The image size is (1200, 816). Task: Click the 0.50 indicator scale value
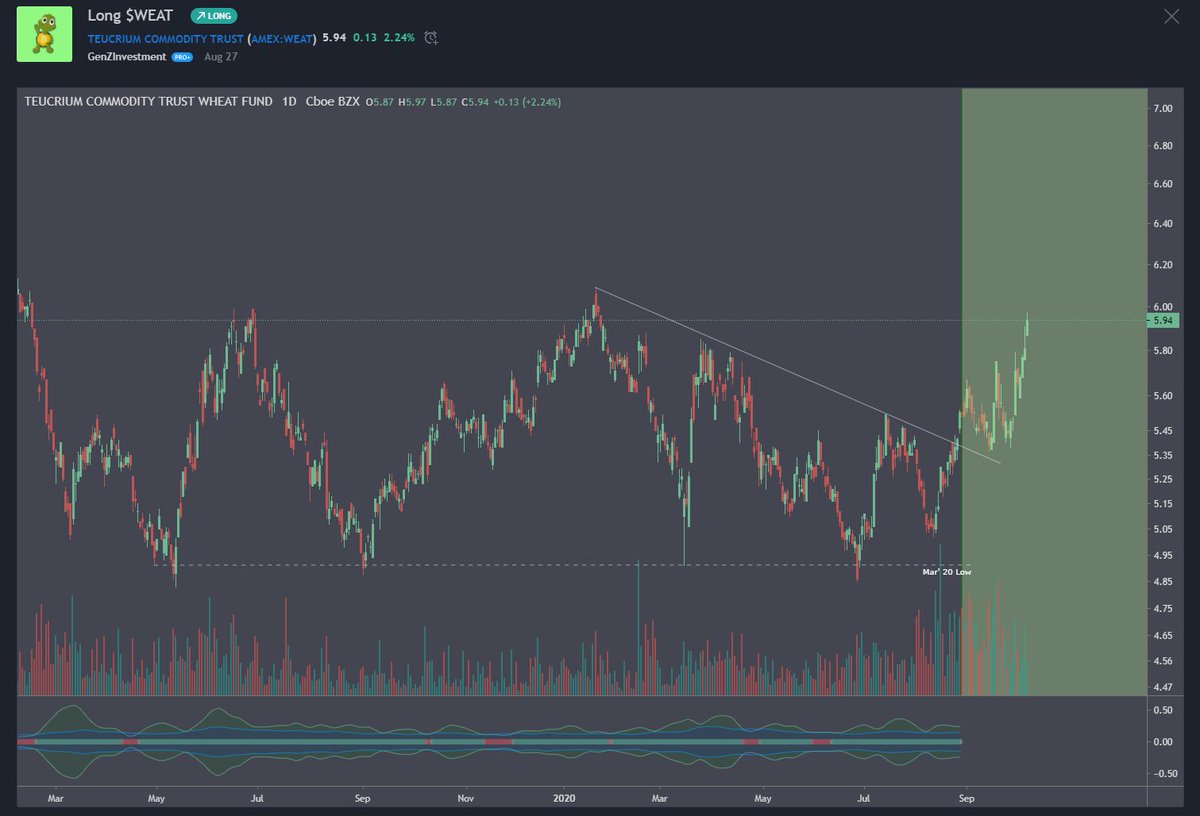1163,710
